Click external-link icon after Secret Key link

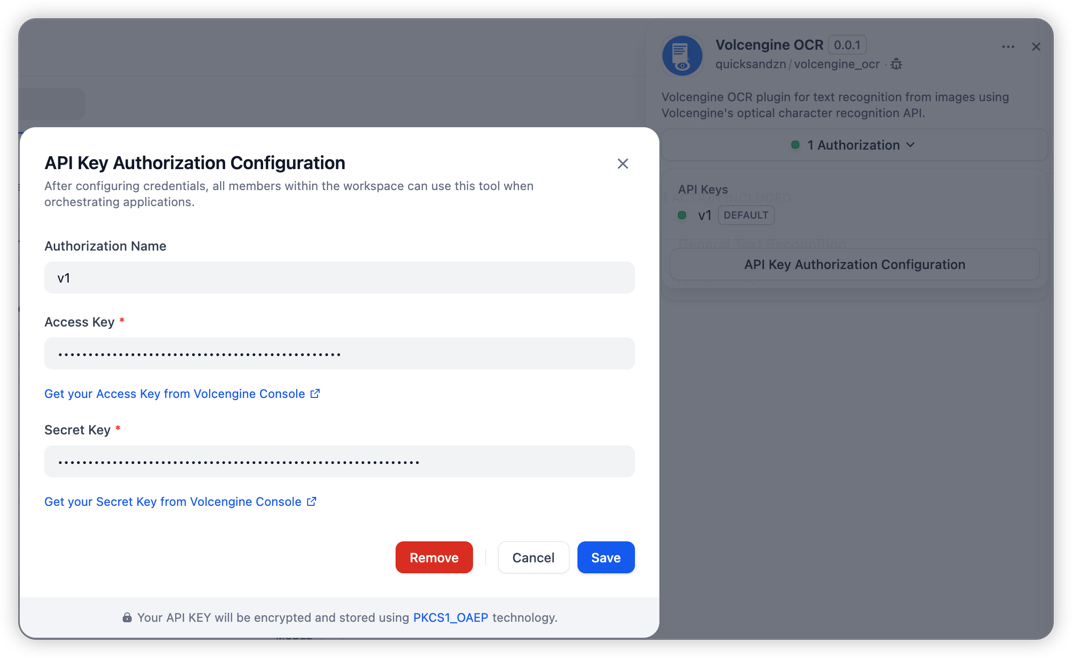pyautogui.click(x=311, y=502)
